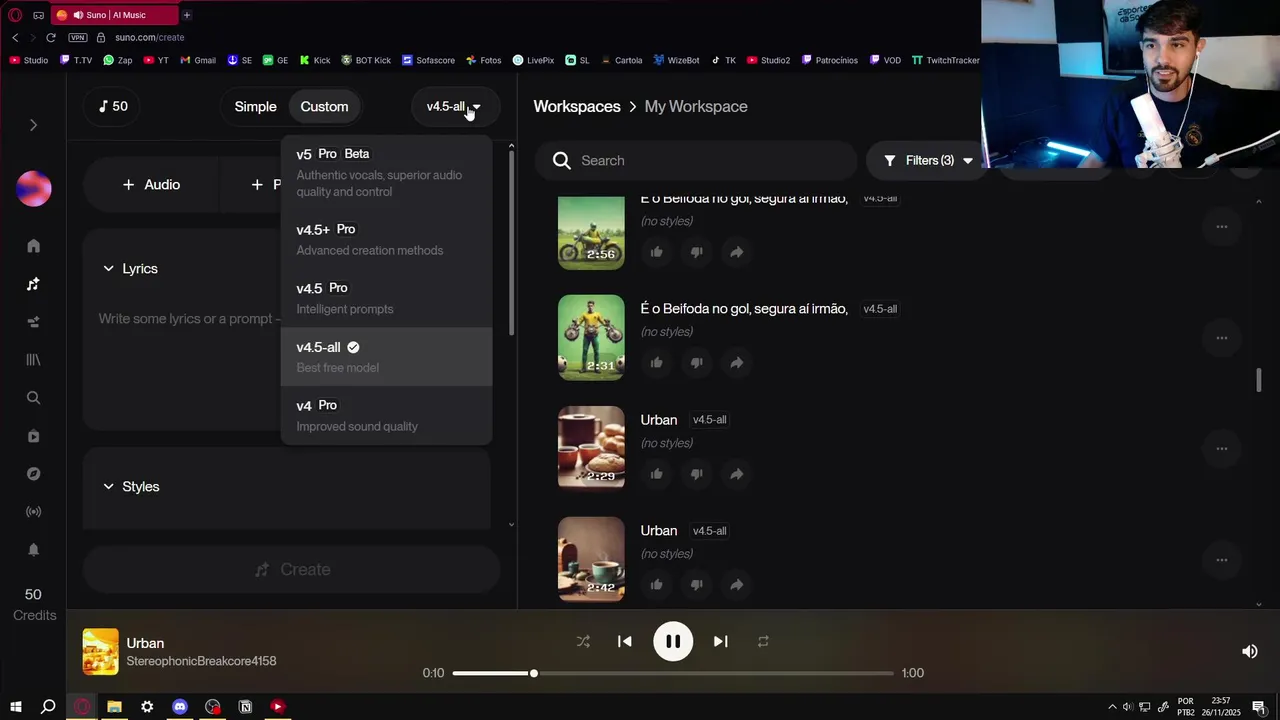Expand the collapsed left sidebar arrow
The height and width of the screenshot is (720, 1280).
coord(33,125)
